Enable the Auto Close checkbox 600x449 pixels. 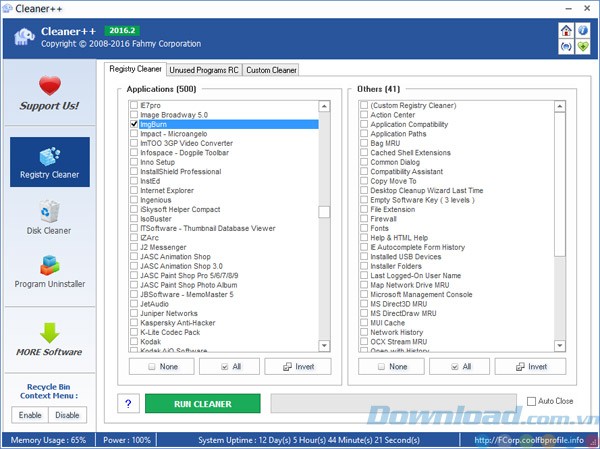click(x=532, y=402)
